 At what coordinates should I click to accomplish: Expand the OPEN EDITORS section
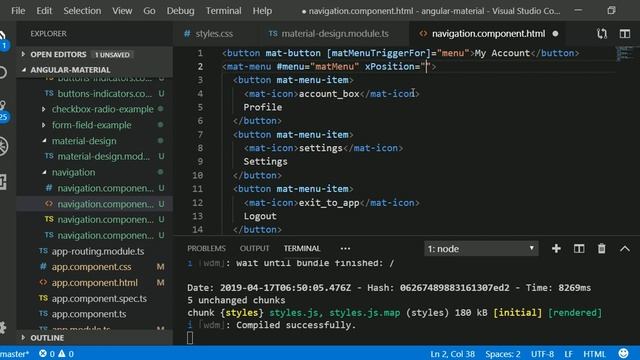[23, 54]
